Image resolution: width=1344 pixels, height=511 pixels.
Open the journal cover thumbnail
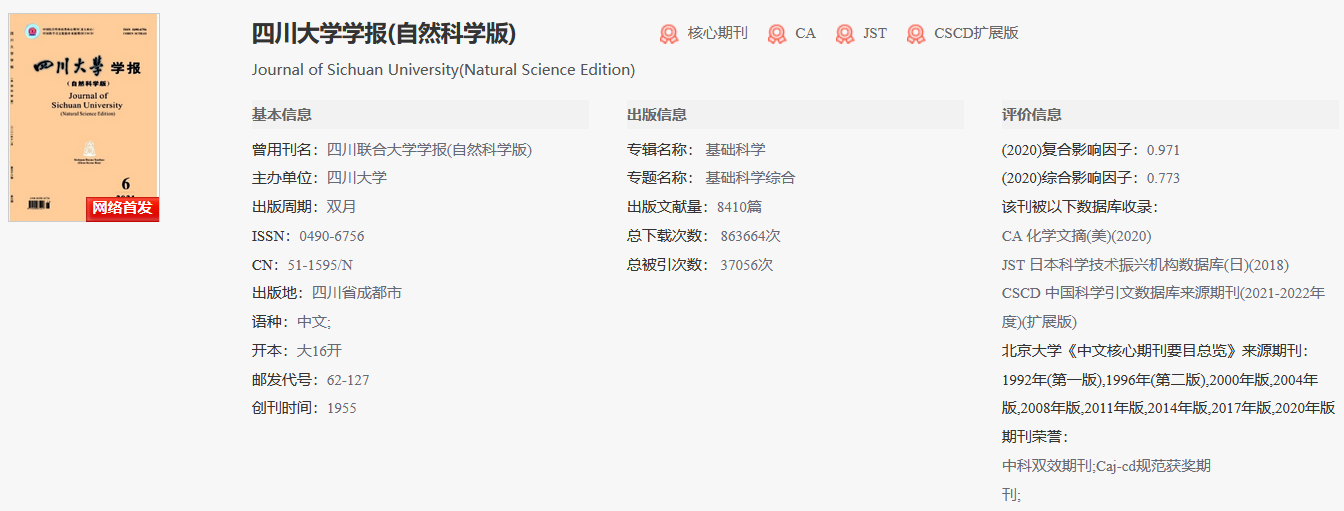point(84,117)
